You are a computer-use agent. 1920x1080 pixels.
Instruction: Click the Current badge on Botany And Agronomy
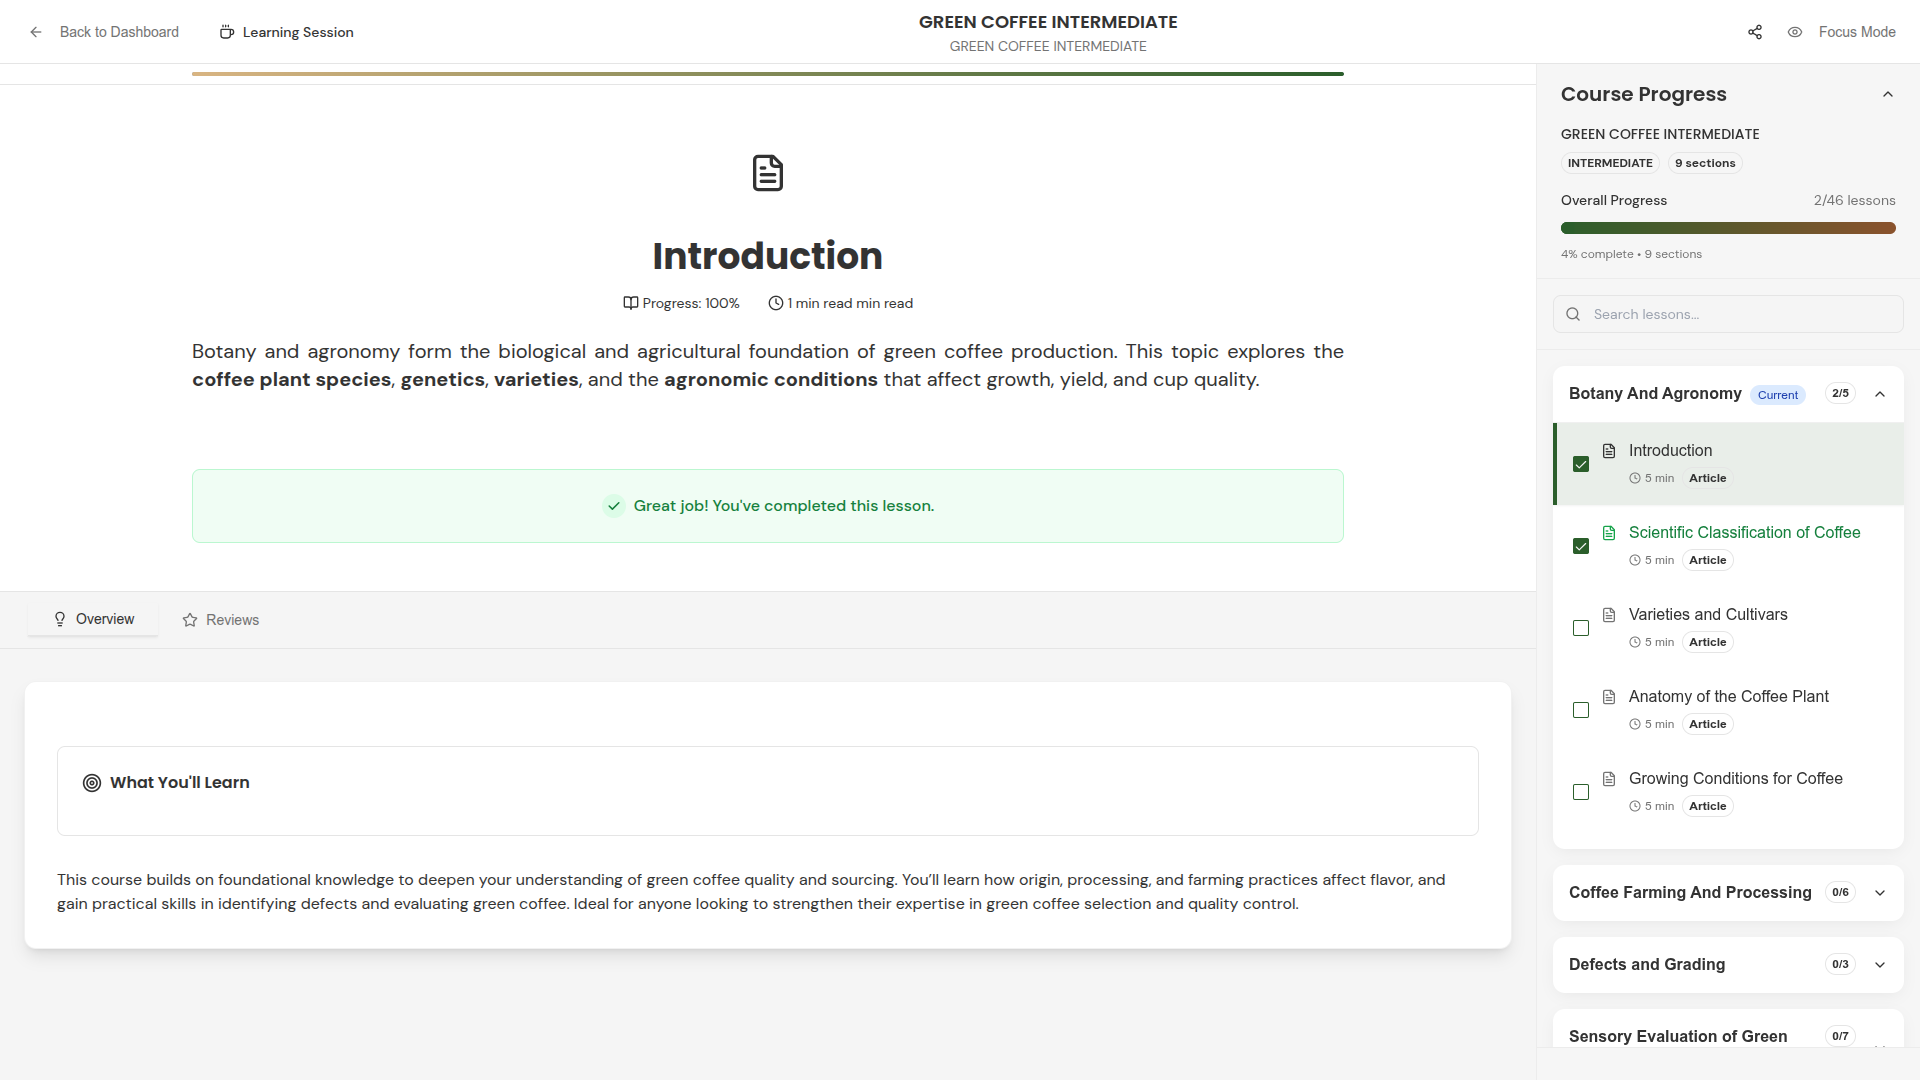[x=1778, y=395]
